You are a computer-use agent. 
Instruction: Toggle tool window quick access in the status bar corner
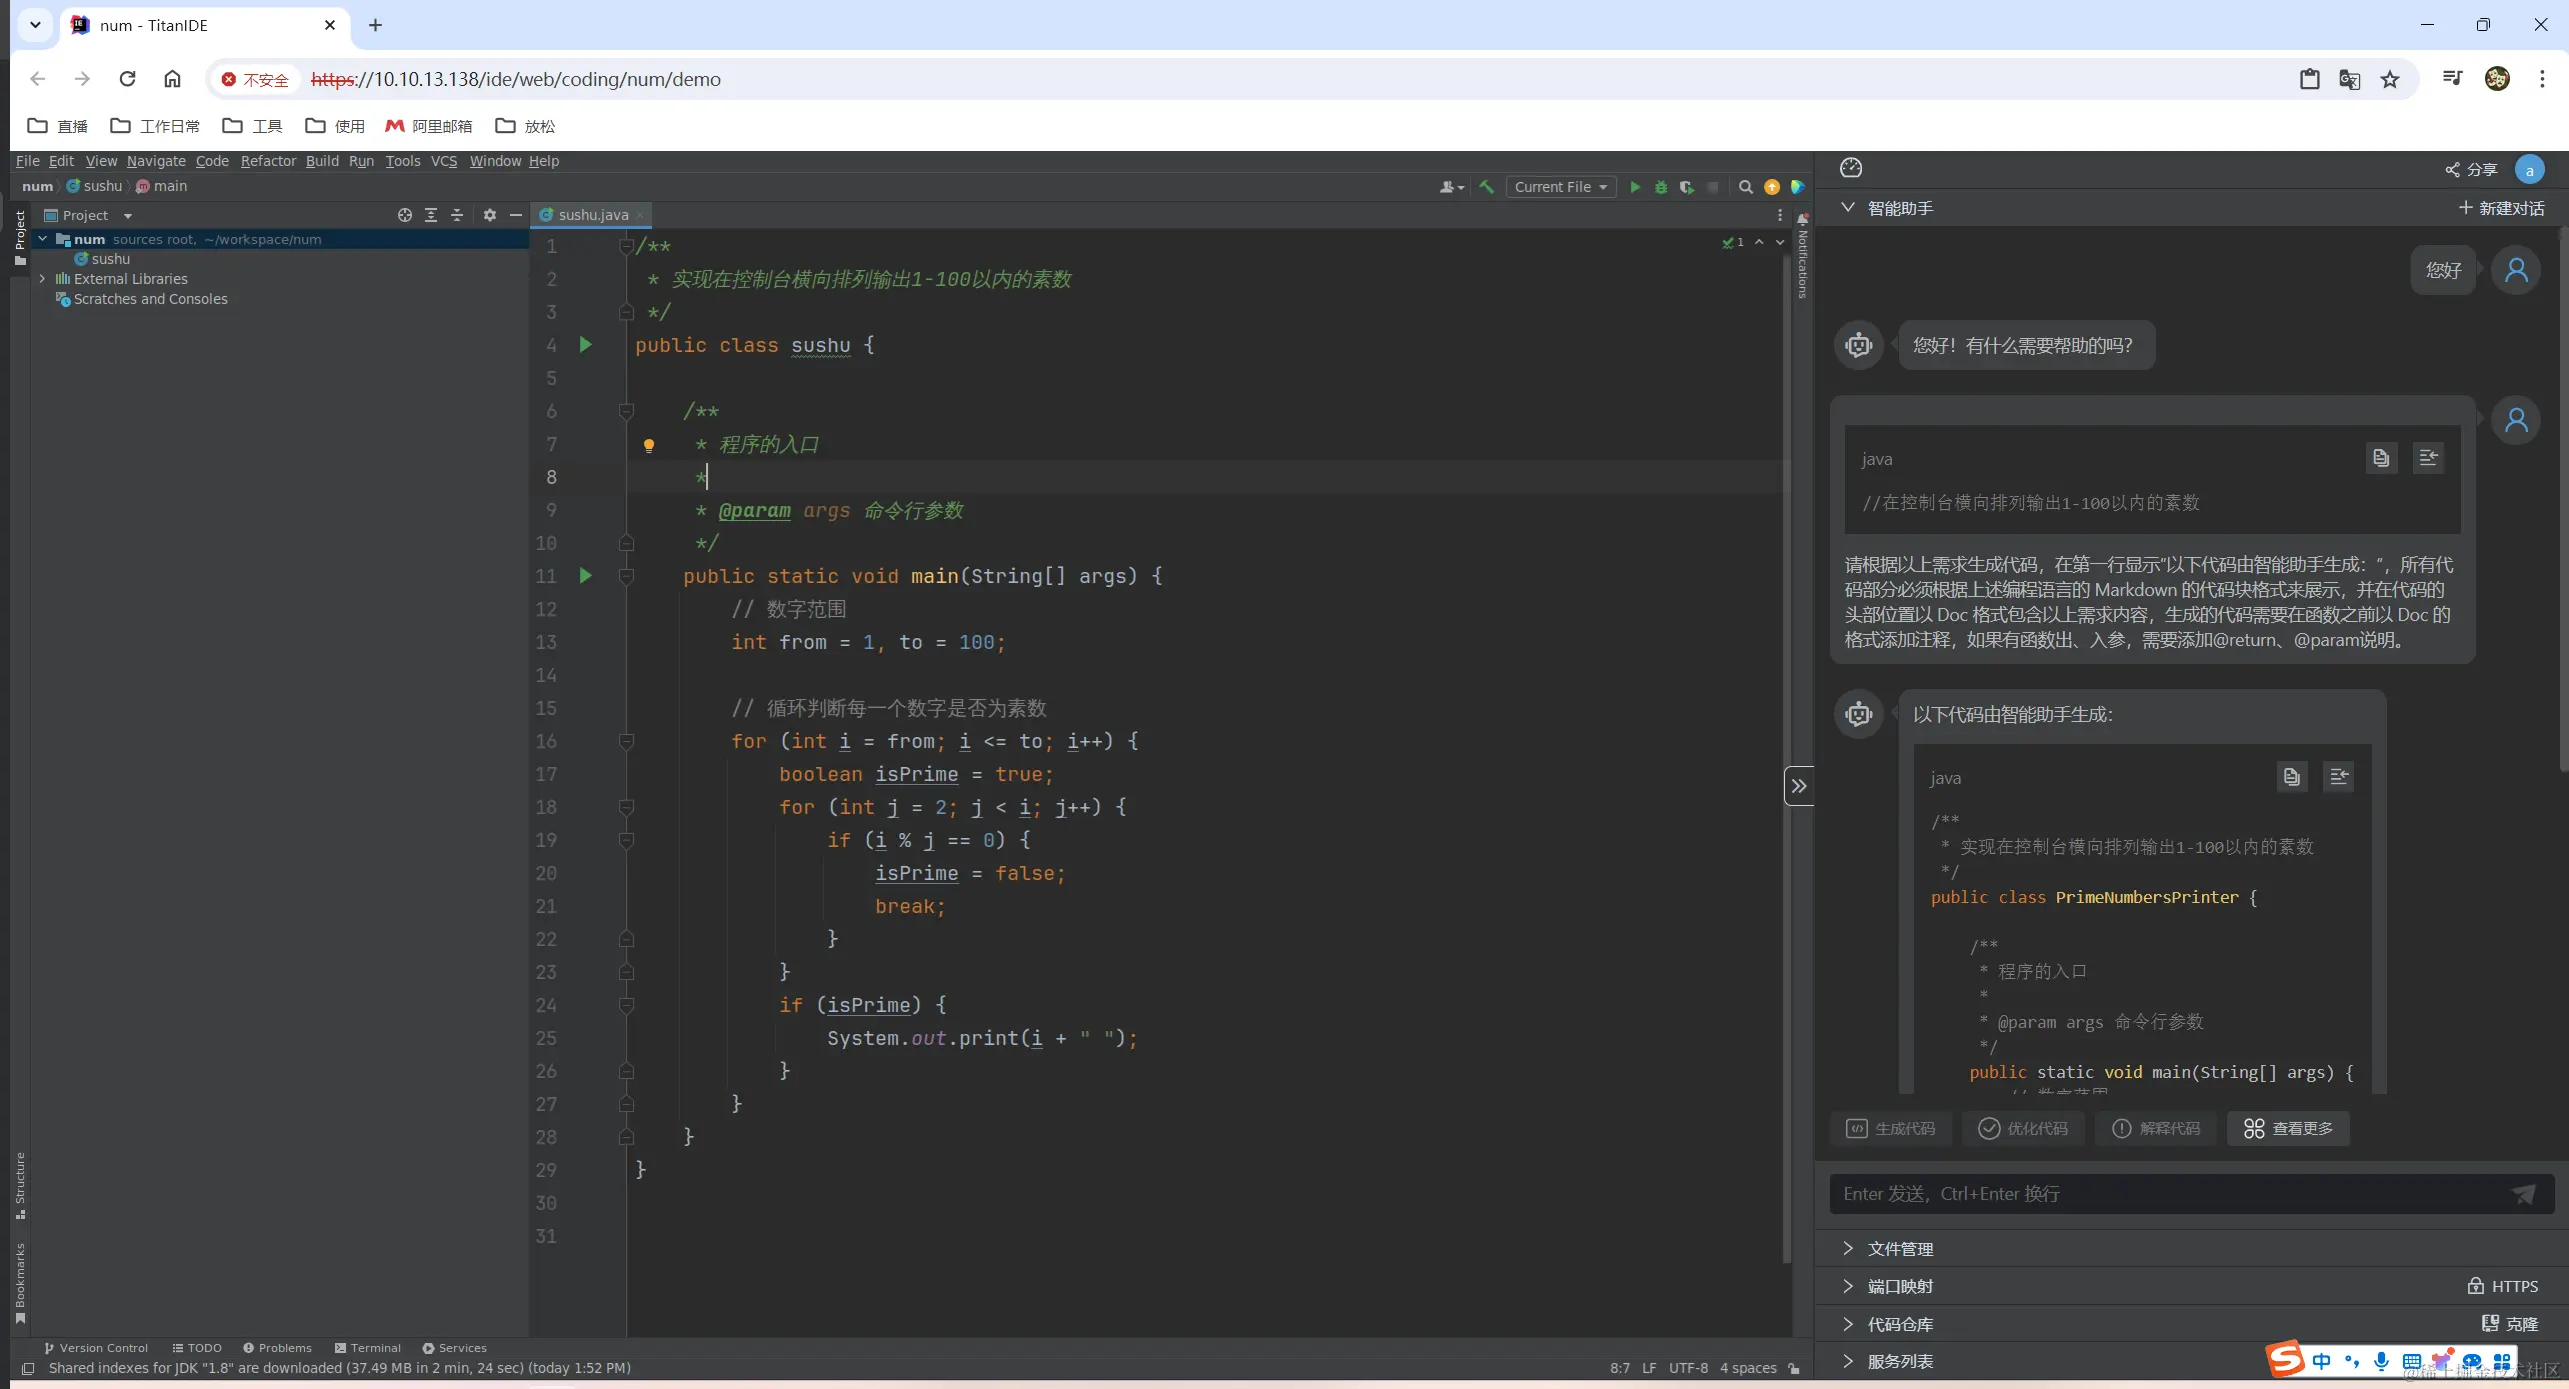pyautogui.click(x=28, y=1368)
